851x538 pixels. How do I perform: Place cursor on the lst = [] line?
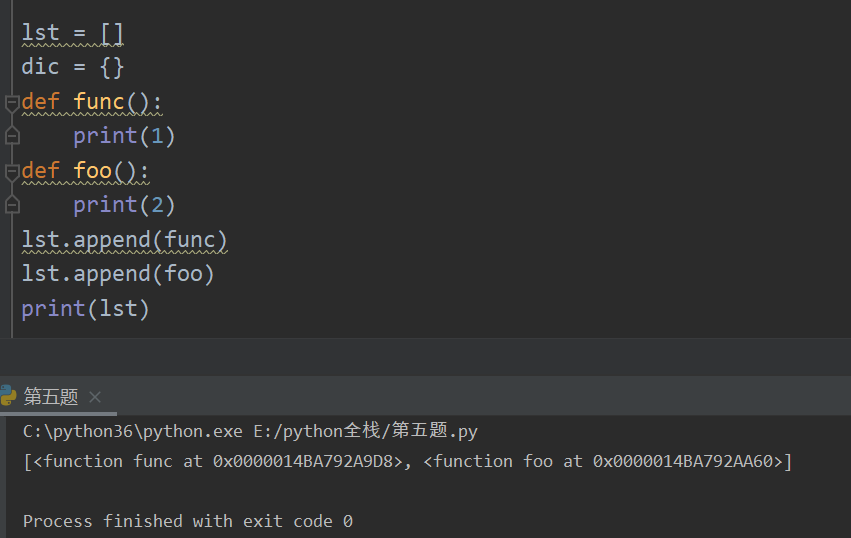tap(73, 33)
